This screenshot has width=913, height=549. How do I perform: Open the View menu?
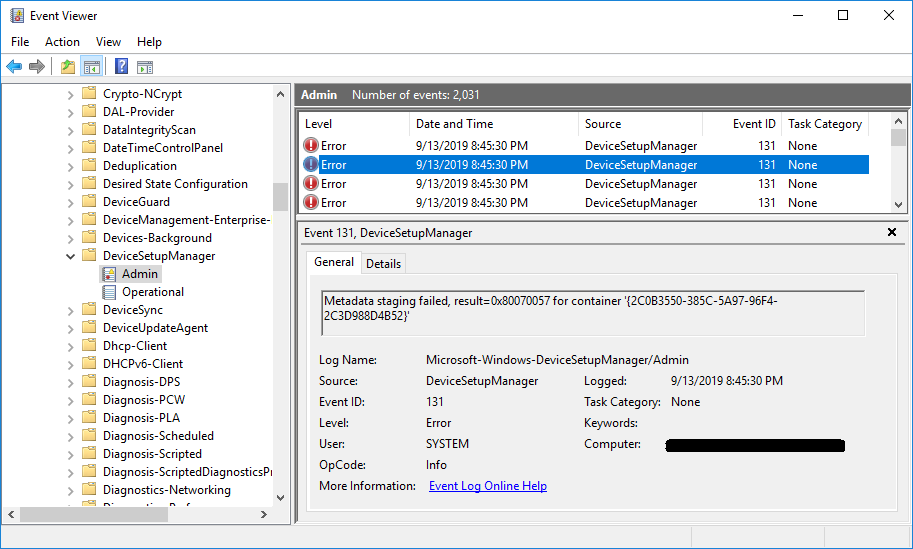(108, 42)
